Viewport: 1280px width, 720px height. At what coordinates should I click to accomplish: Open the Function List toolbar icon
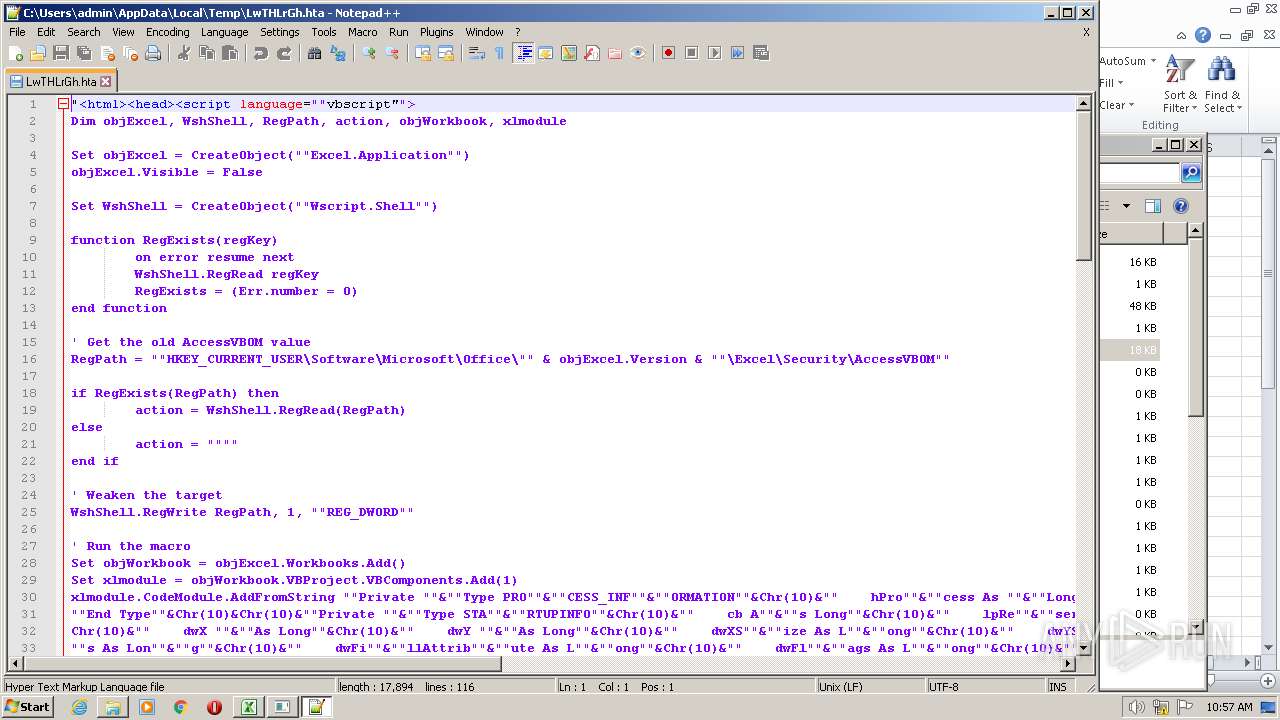(x=592, y=53)
